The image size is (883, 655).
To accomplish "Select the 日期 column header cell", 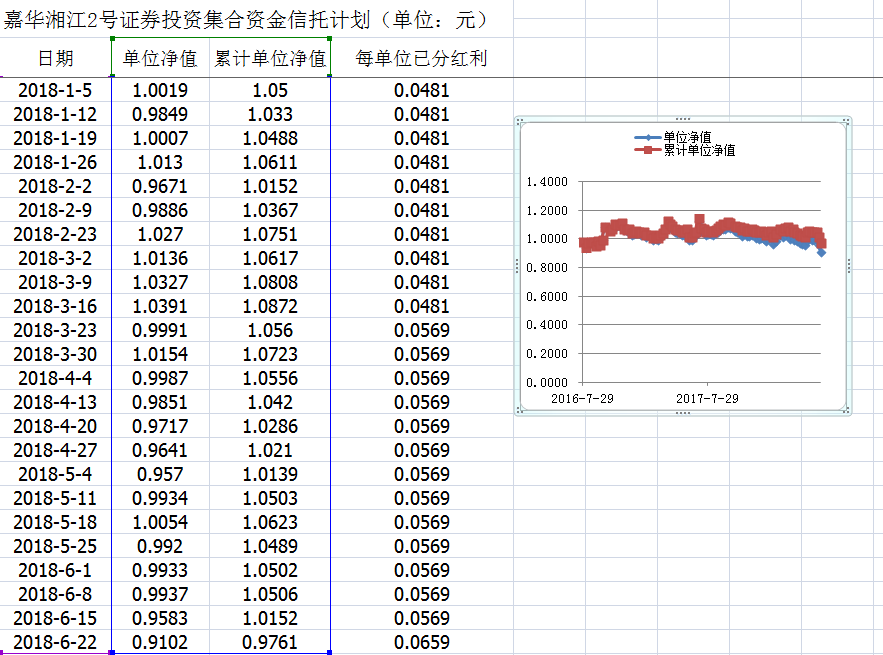I will pyautogui.click(x=56, y=59).
